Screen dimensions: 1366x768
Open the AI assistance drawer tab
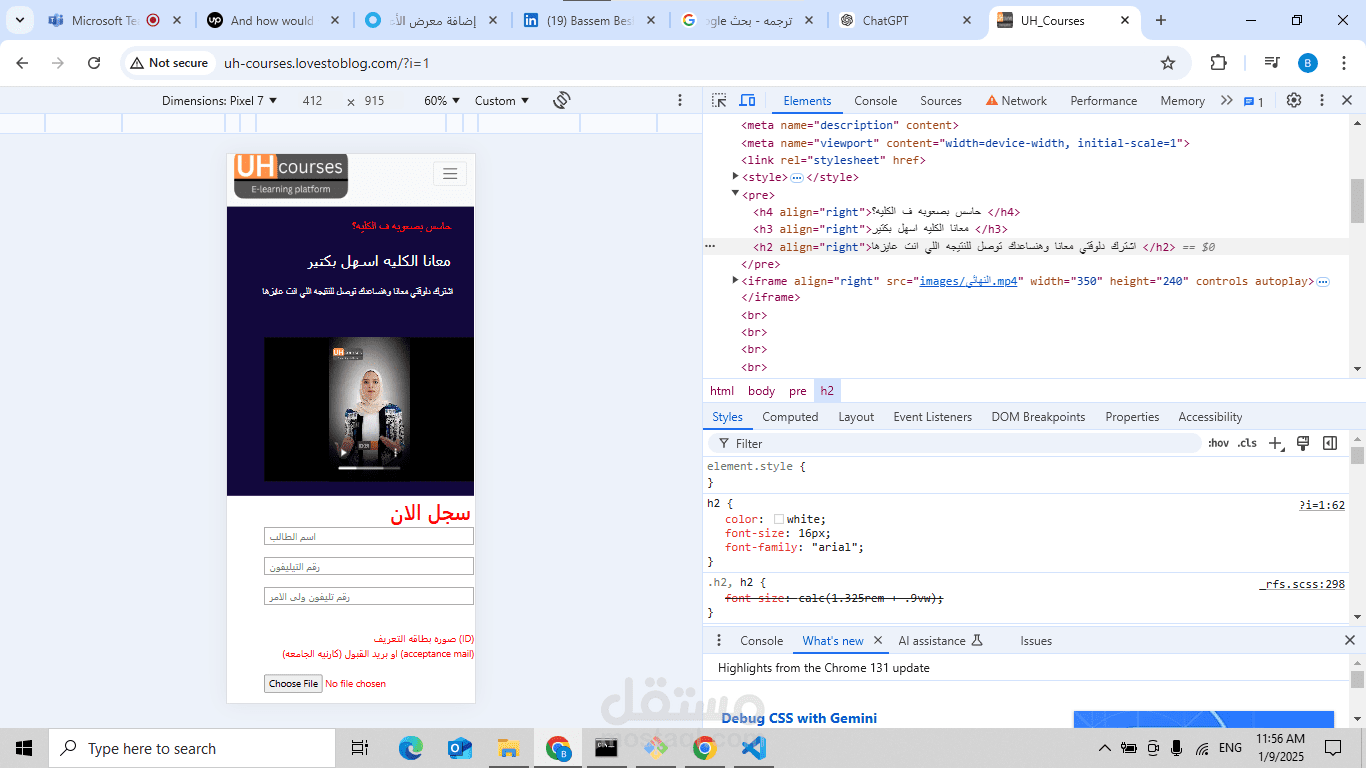(940, 641)
